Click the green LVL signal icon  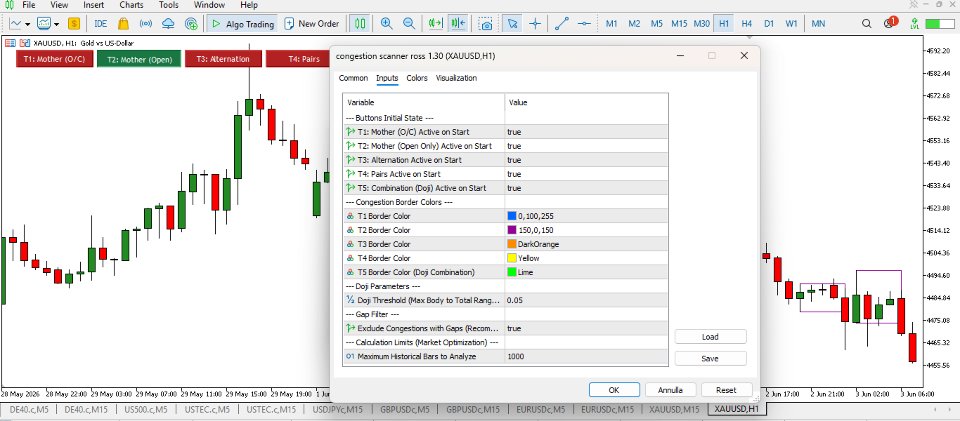(x=915, y=24)
